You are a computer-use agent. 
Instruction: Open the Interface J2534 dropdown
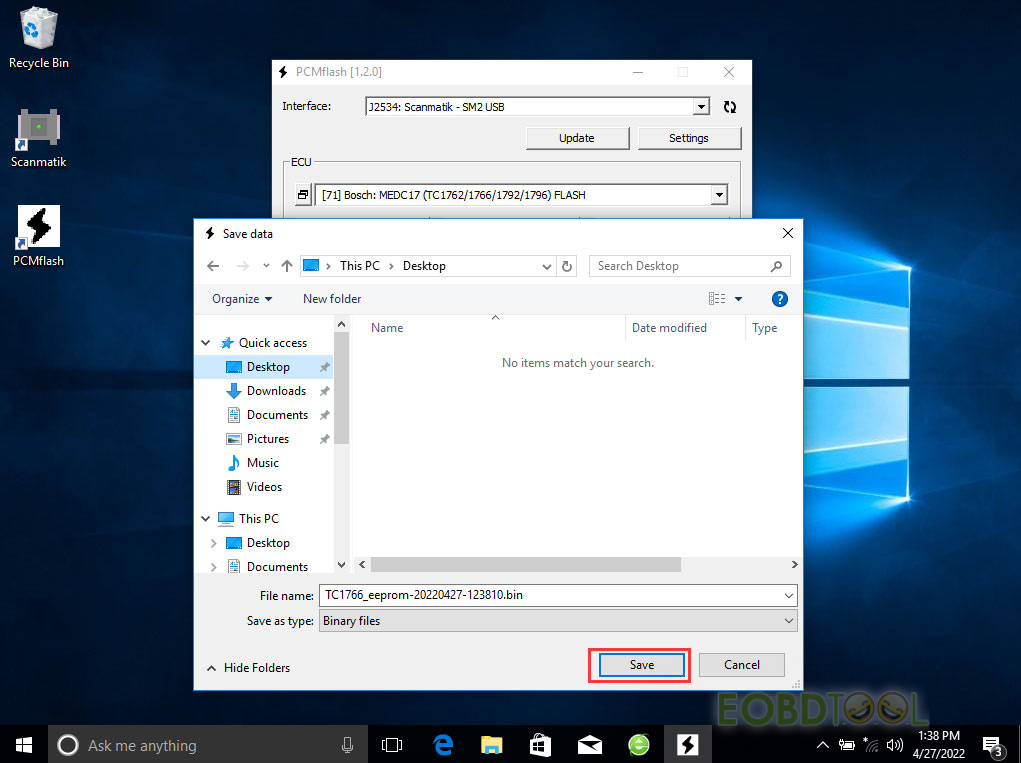(701, 107)
